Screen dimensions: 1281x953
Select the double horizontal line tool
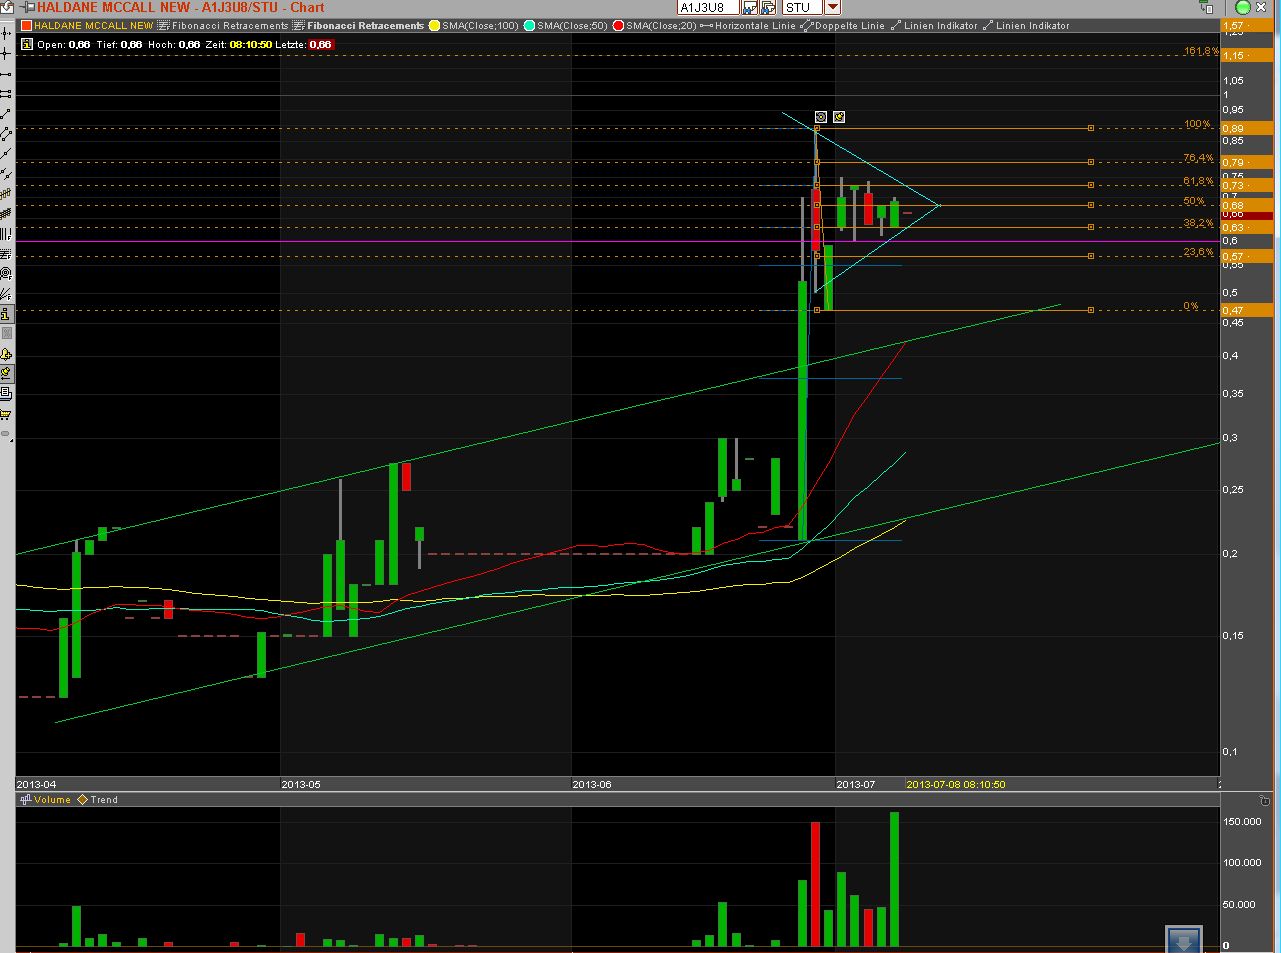6,94
